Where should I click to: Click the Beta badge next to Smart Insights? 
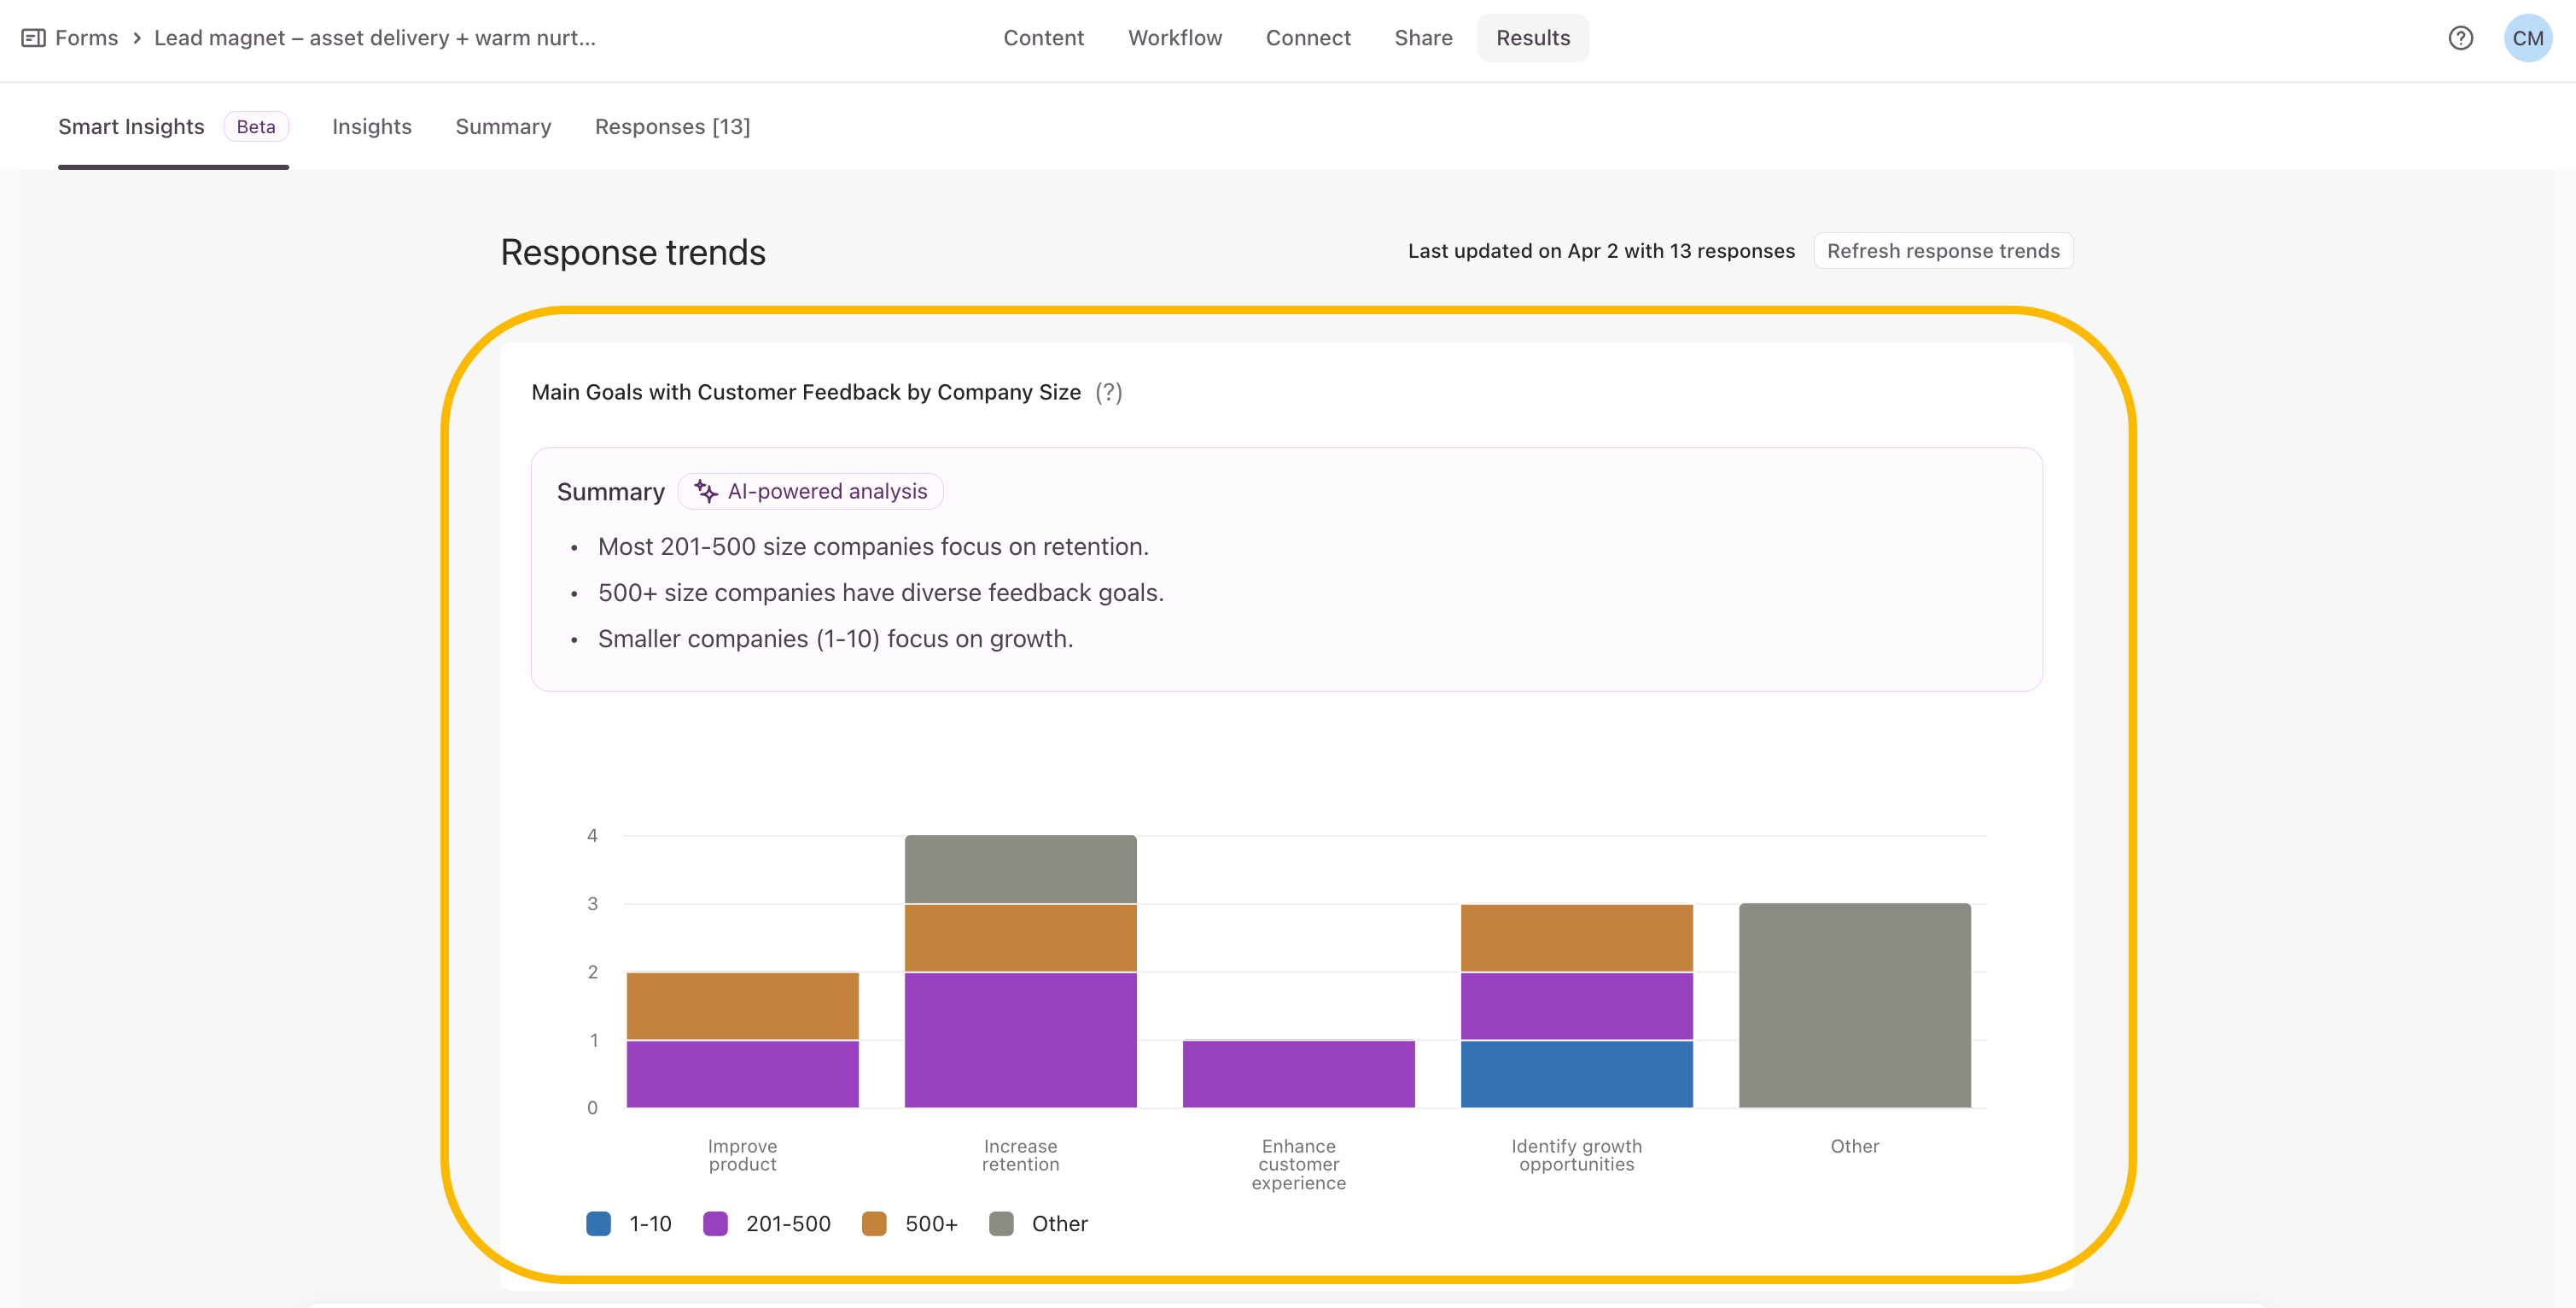(256, 127)
